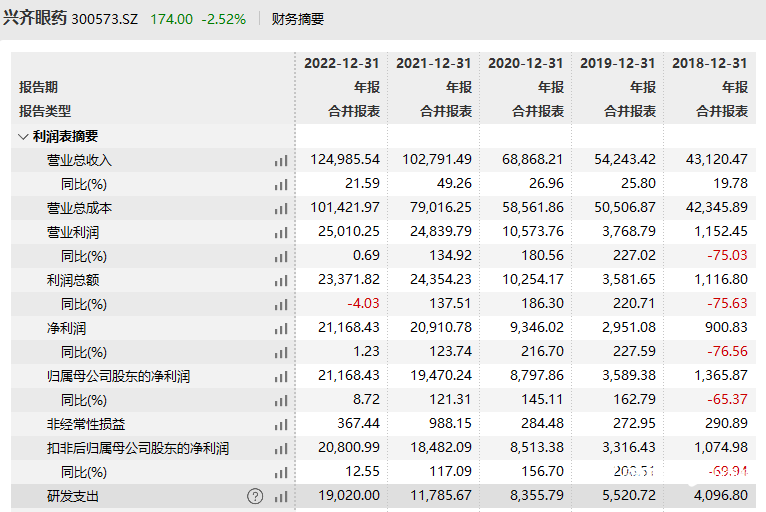
Task: Select the 2019-12-31 column header
Action: click(617, 64)
